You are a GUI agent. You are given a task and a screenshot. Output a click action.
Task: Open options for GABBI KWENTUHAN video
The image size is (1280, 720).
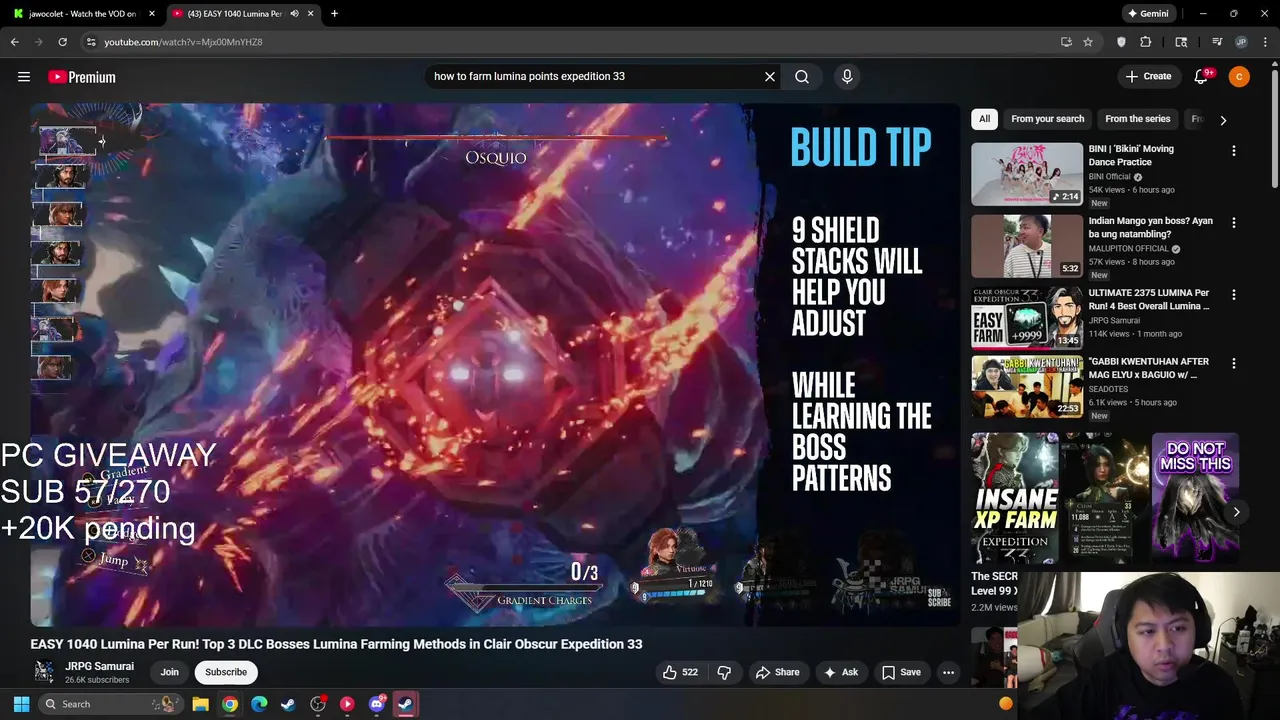1233,364
